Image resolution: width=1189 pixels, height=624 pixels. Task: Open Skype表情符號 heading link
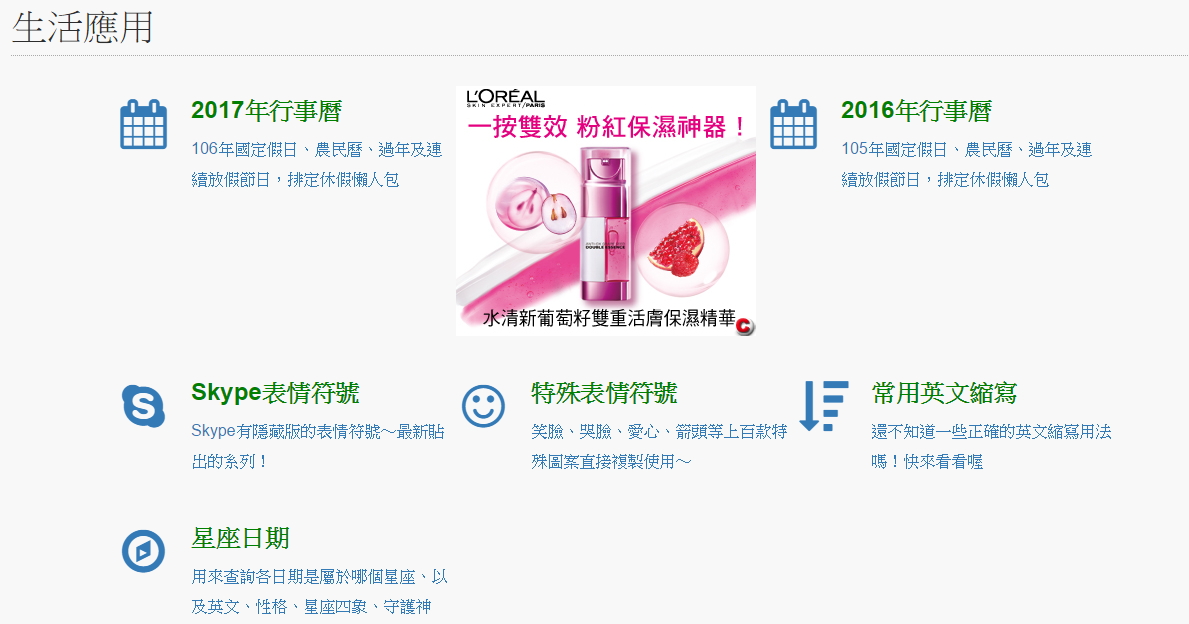coord(275,393)
